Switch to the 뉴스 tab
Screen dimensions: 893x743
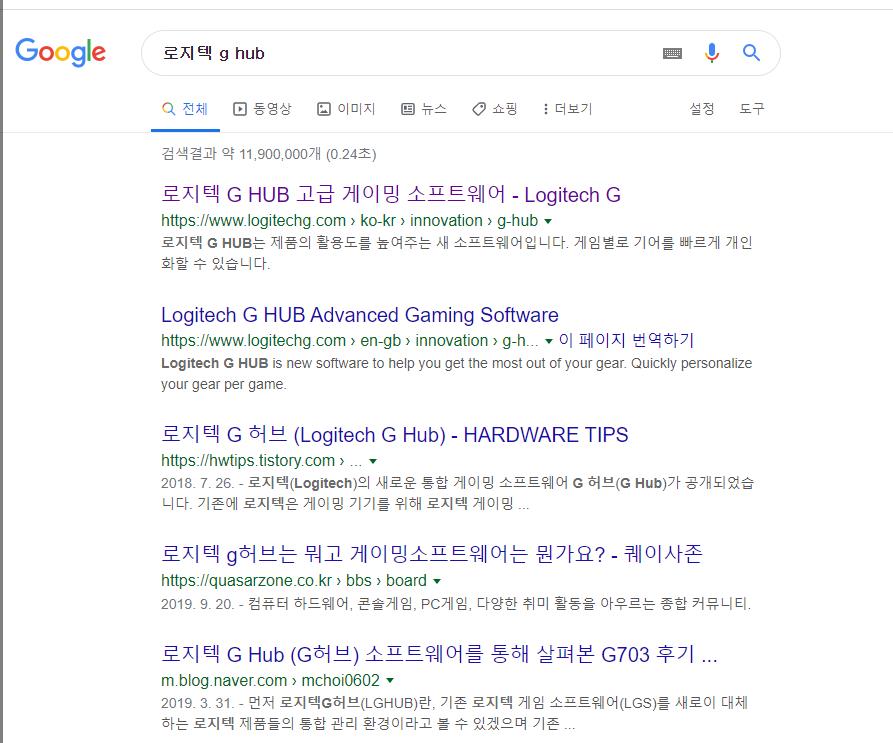tap(424, 109)
